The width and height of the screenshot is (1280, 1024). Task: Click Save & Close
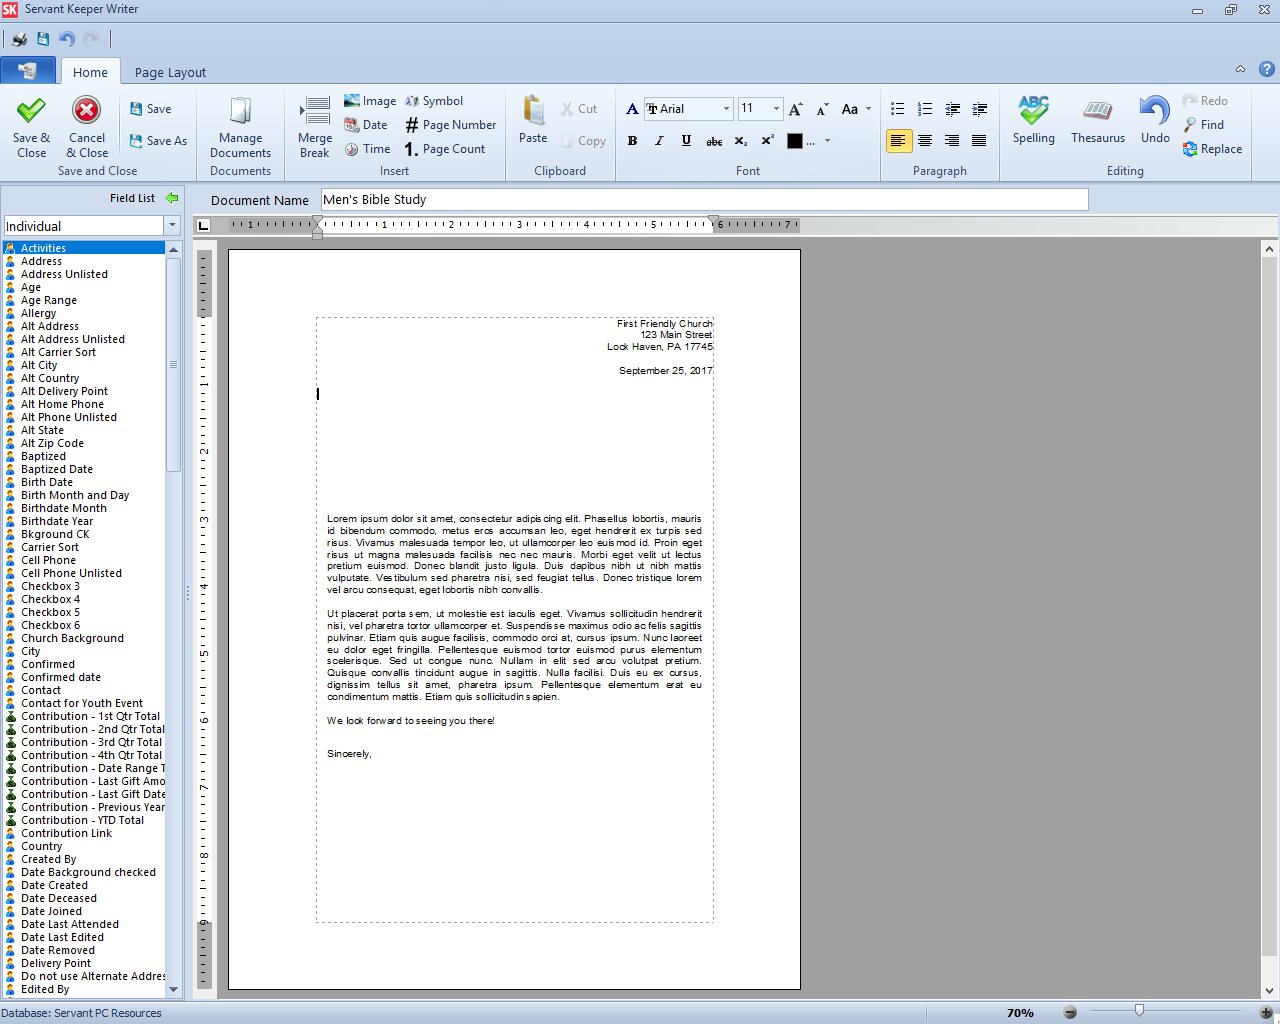coord(30,128)
